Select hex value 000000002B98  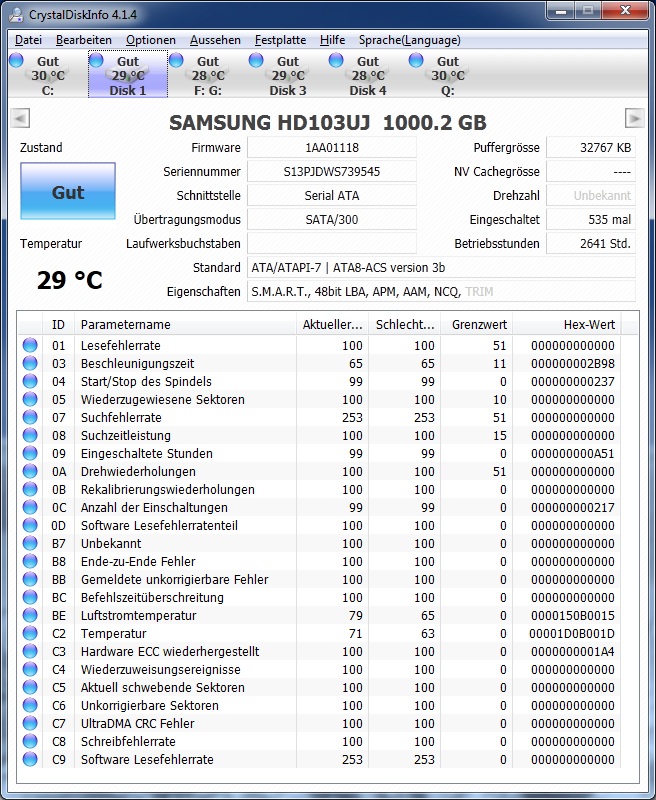(x=572, y=363)
